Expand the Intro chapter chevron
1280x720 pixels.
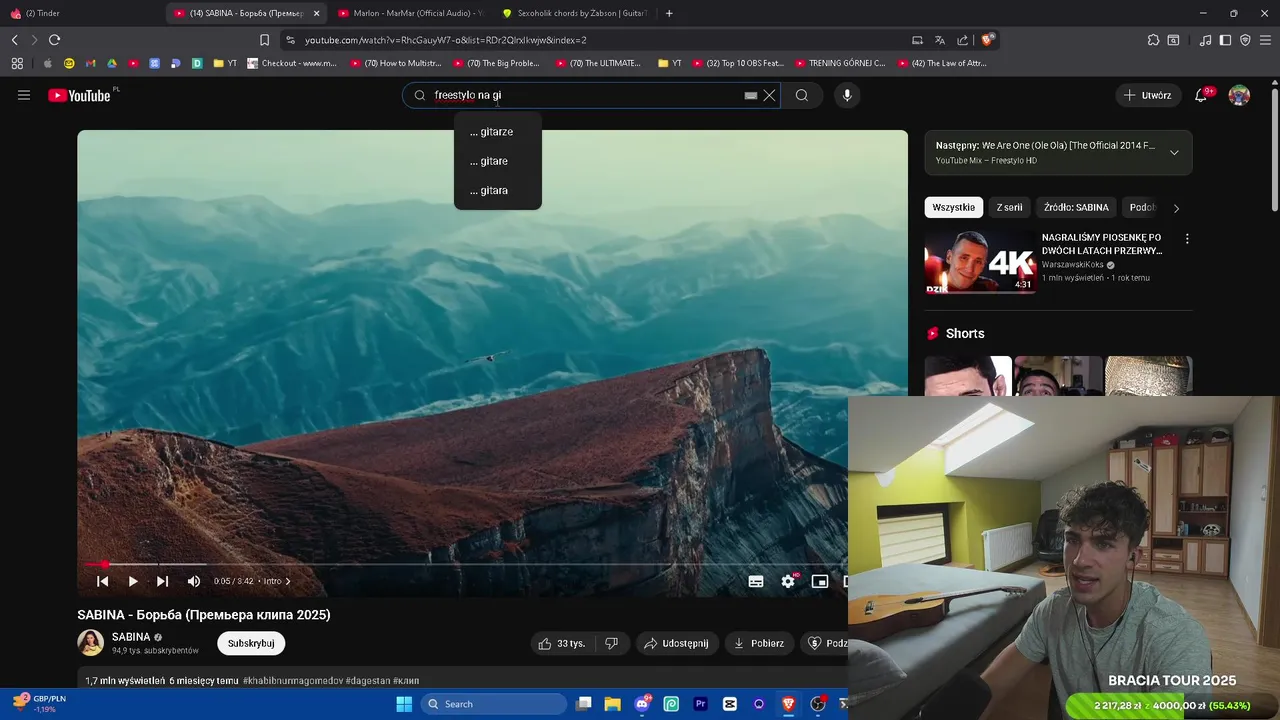click(x=288, y=581)
